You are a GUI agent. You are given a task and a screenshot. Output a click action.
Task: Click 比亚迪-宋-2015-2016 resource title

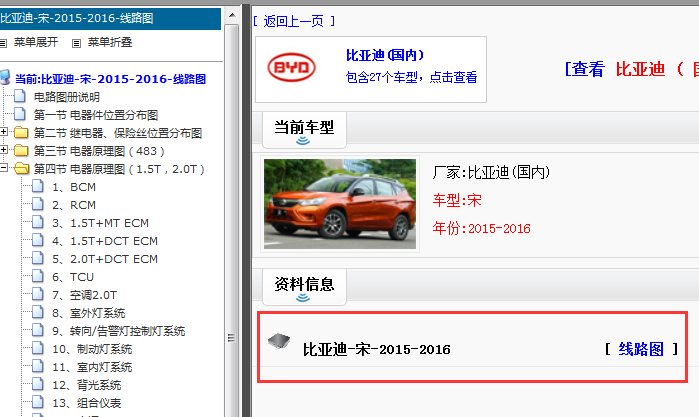(377, 349)
